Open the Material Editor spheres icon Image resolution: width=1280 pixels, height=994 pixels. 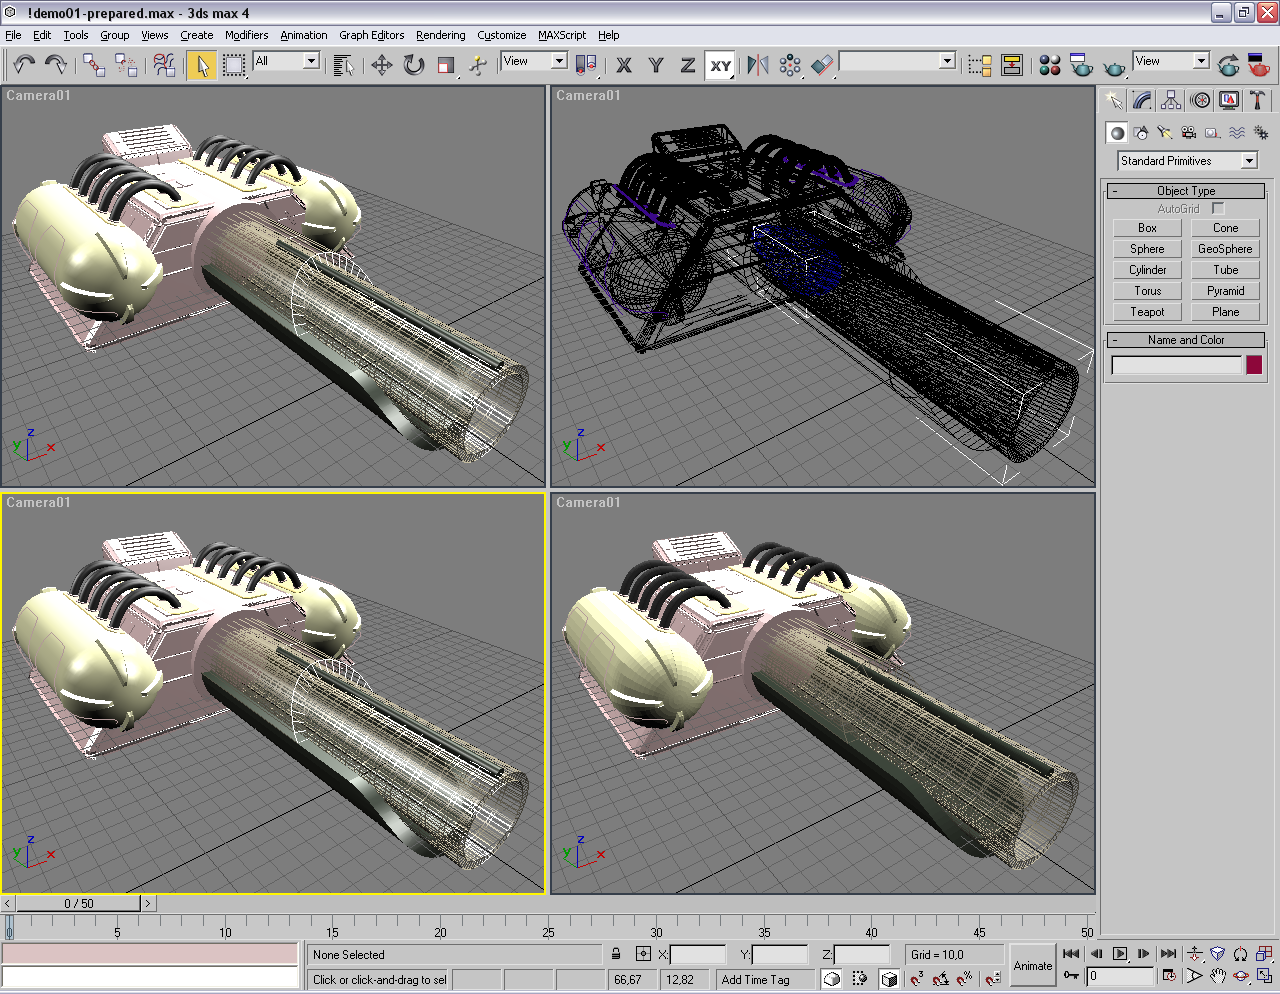1049,65
